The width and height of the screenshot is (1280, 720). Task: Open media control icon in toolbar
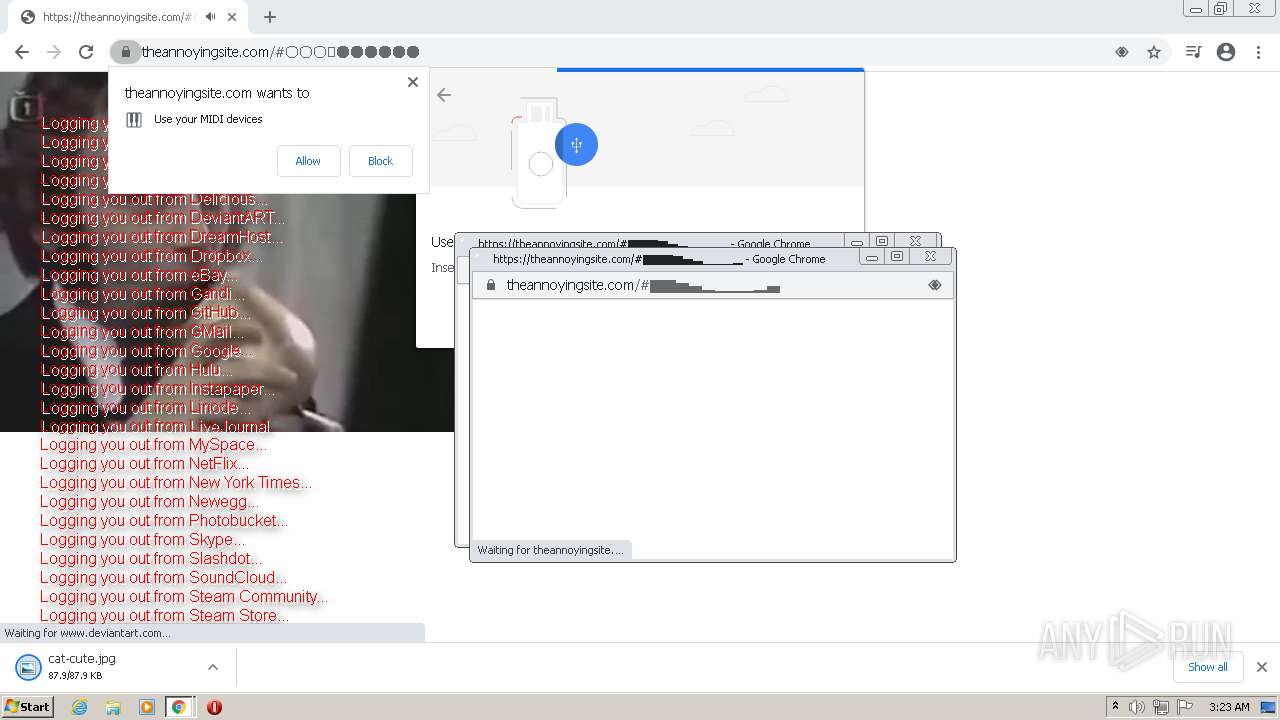click(x=1193, y=52)
